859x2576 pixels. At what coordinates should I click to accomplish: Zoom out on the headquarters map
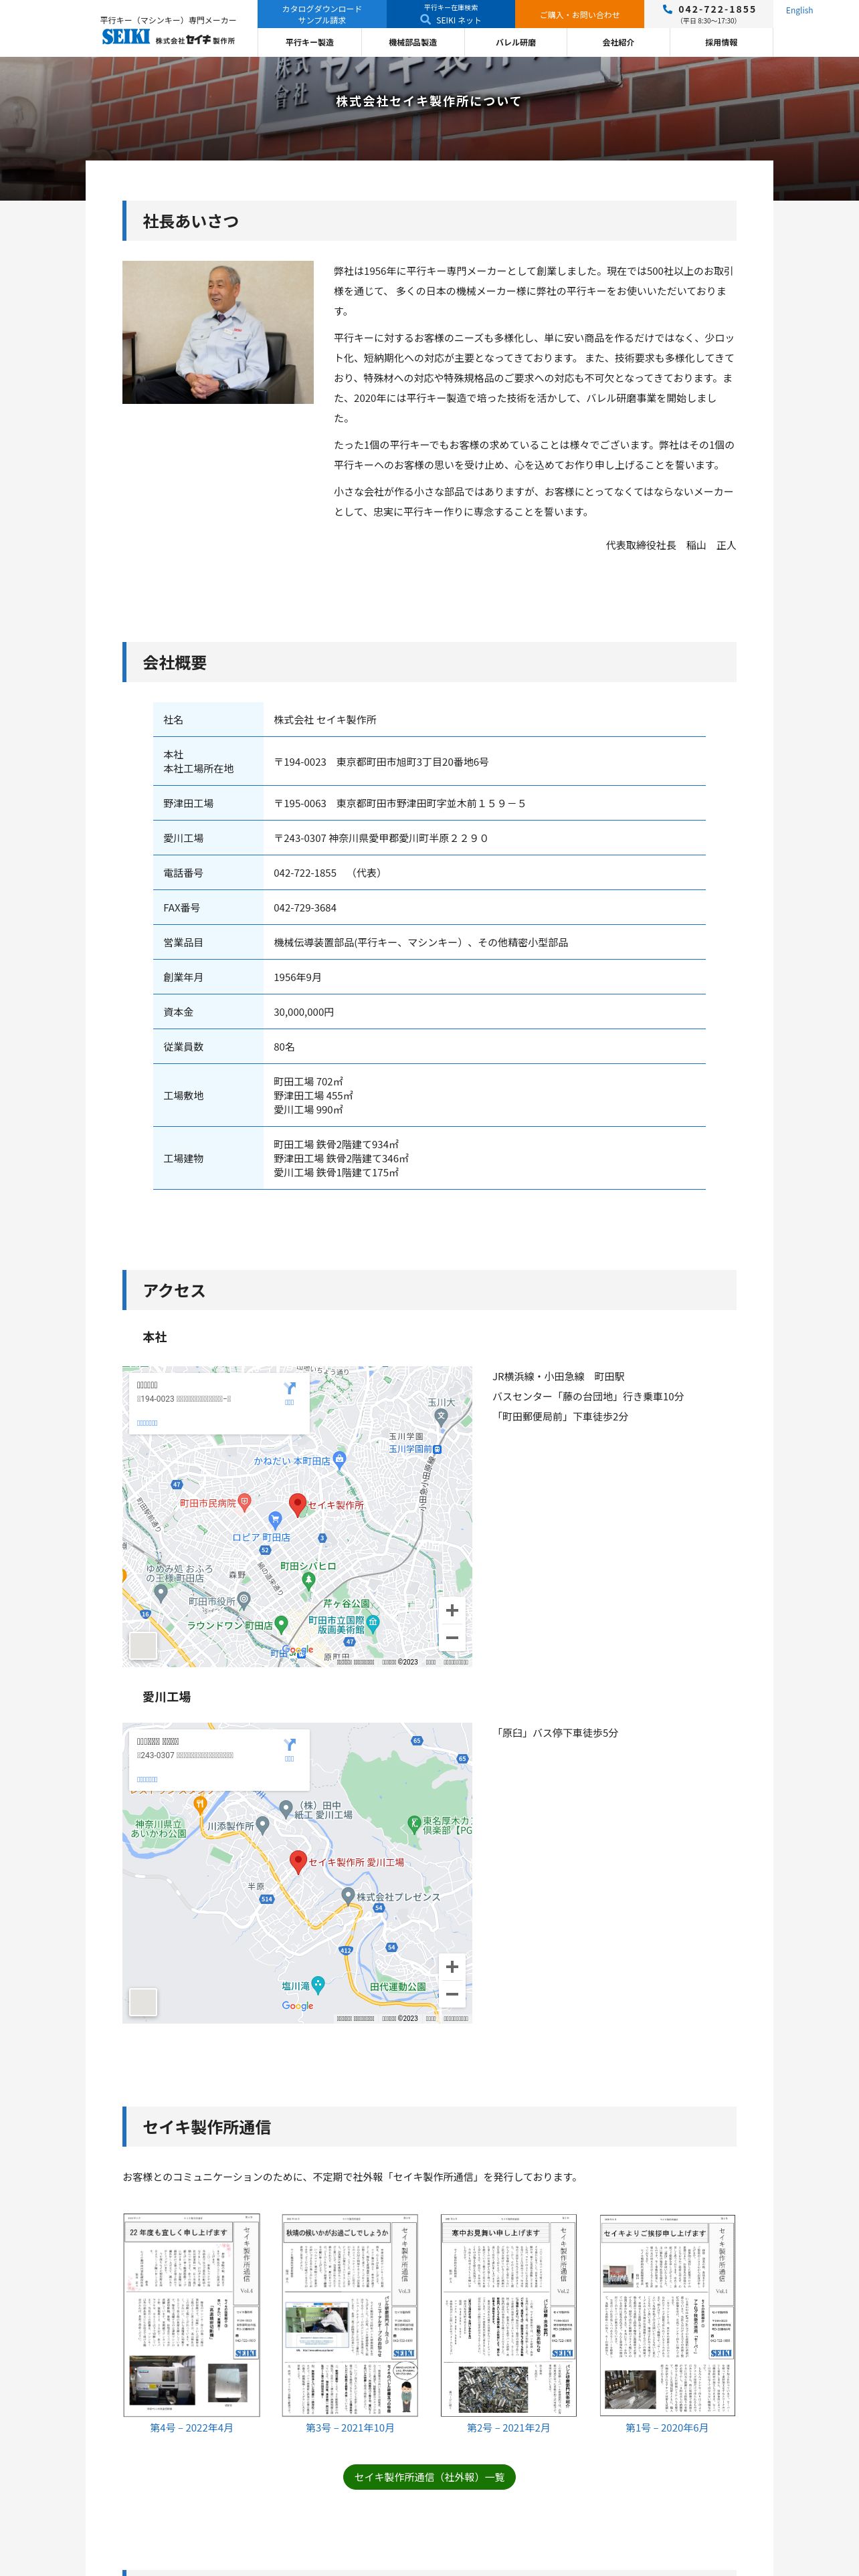452,1638
